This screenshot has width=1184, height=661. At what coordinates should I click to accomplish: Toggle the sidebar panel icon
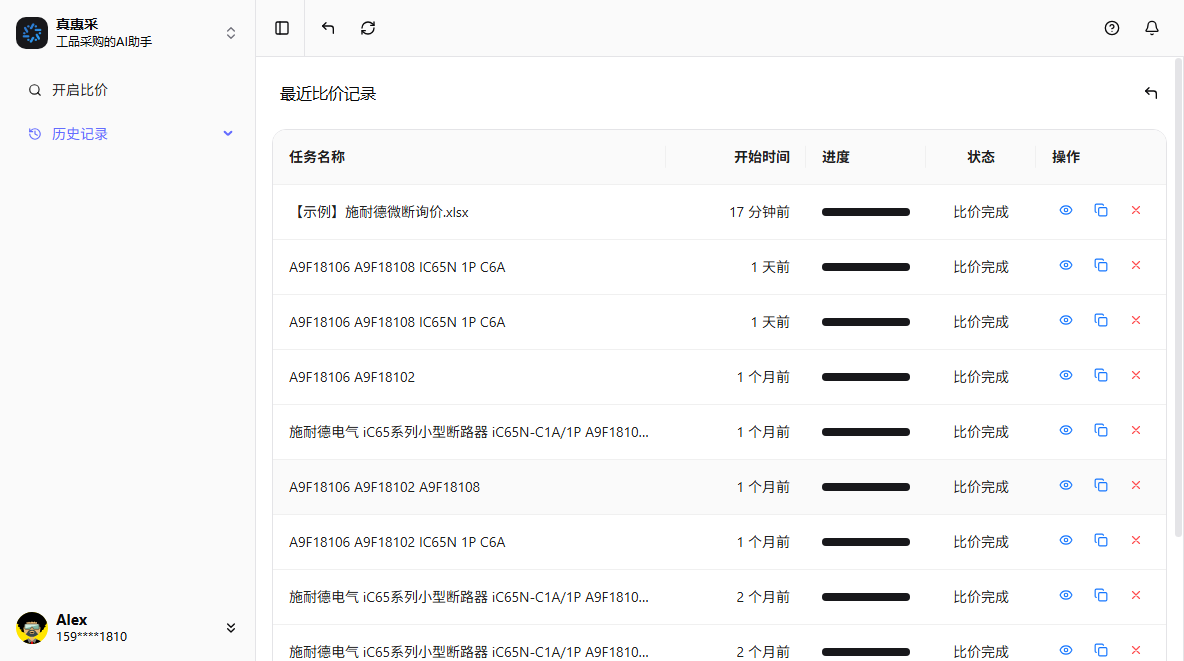pyautogui.click(x=282, y=28)
